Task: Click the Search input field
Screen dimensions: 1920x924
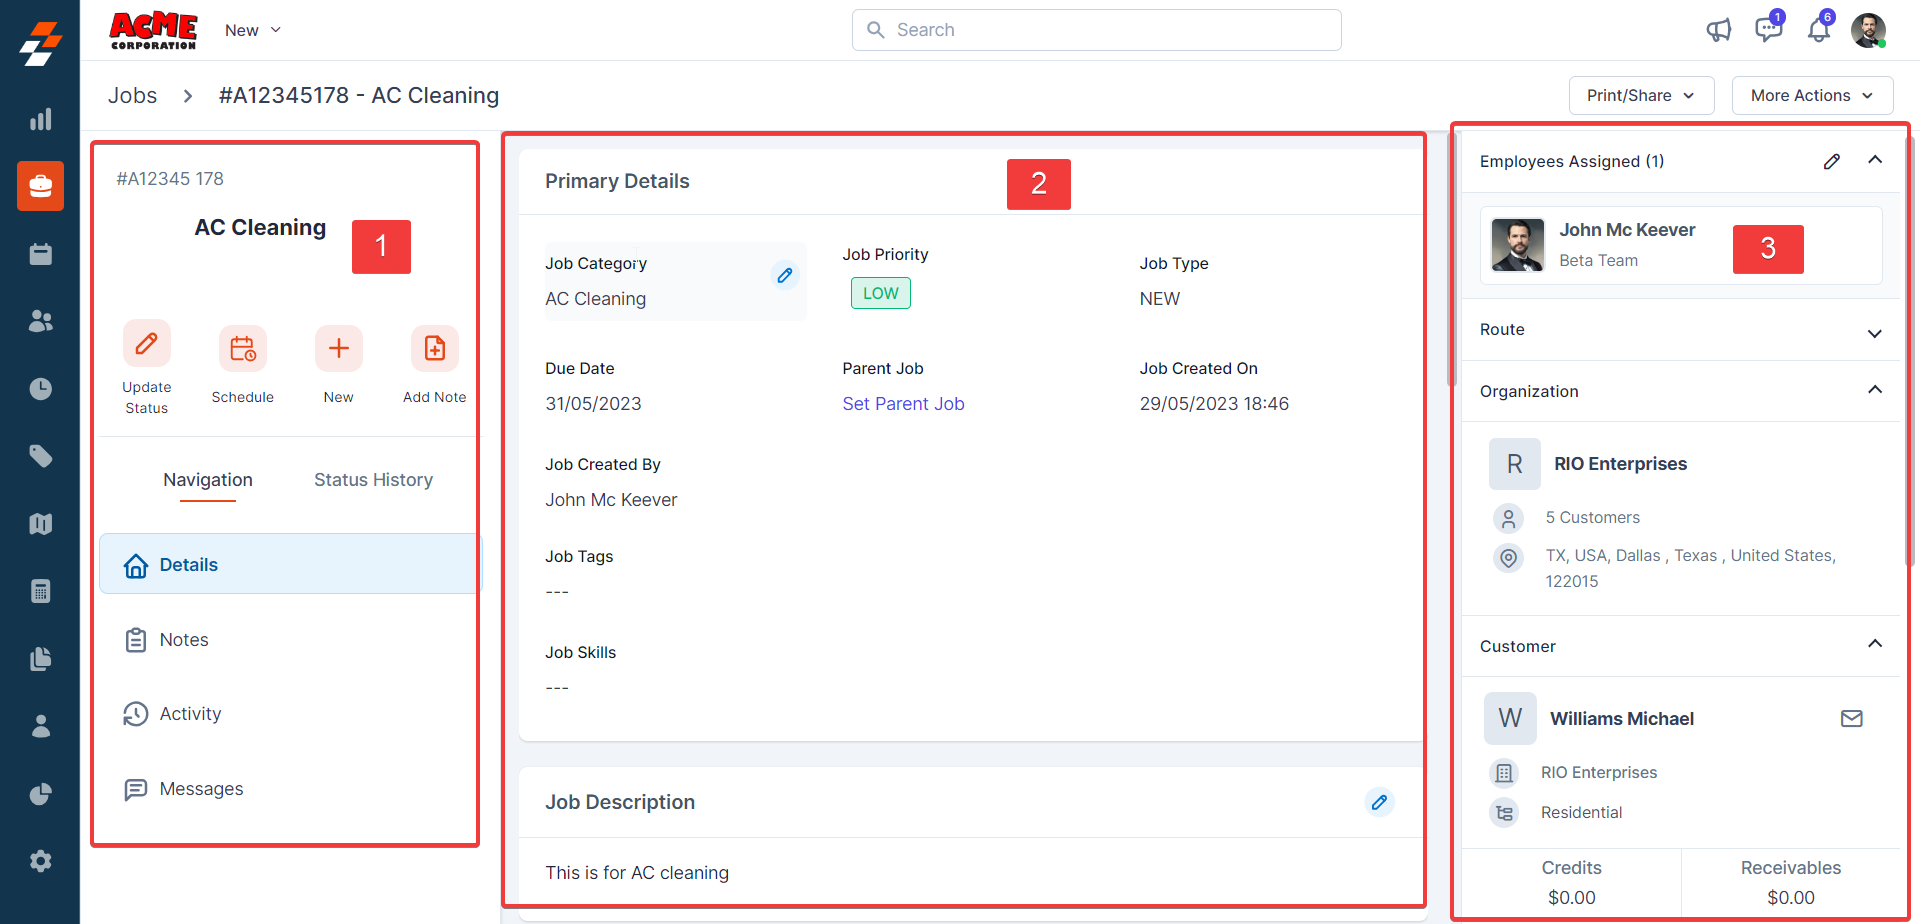Action: pyautogui.click(x=1096, y=30)
